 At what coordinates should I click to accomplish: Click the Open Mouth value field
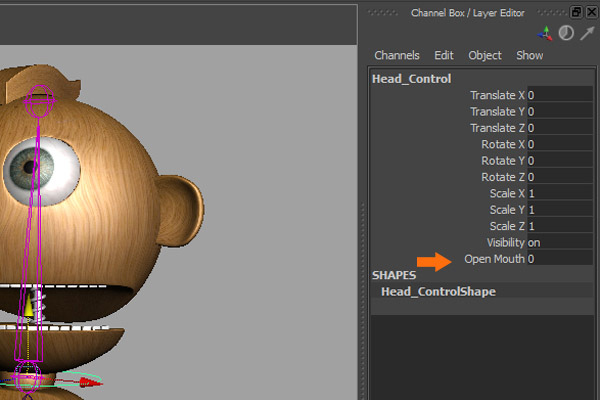click(560, 259)
